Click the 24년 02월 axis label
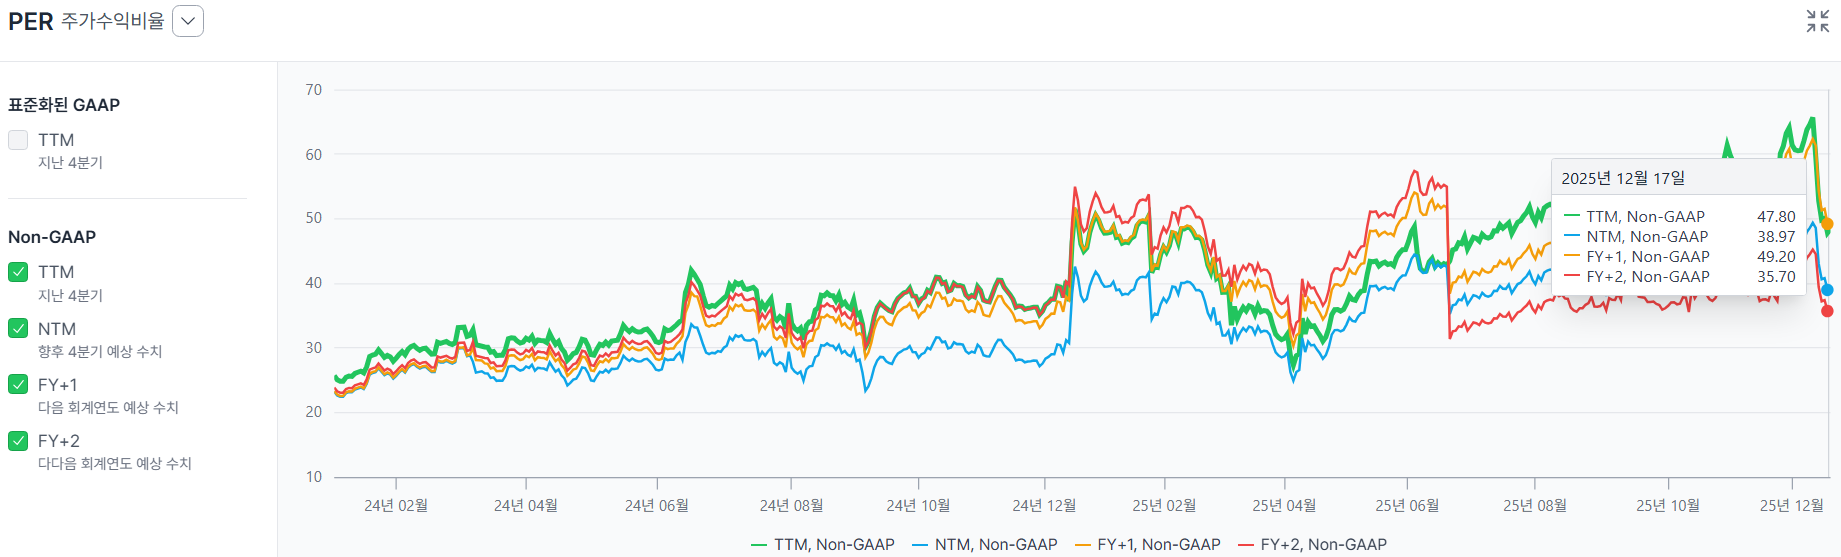 coord(396,505)
